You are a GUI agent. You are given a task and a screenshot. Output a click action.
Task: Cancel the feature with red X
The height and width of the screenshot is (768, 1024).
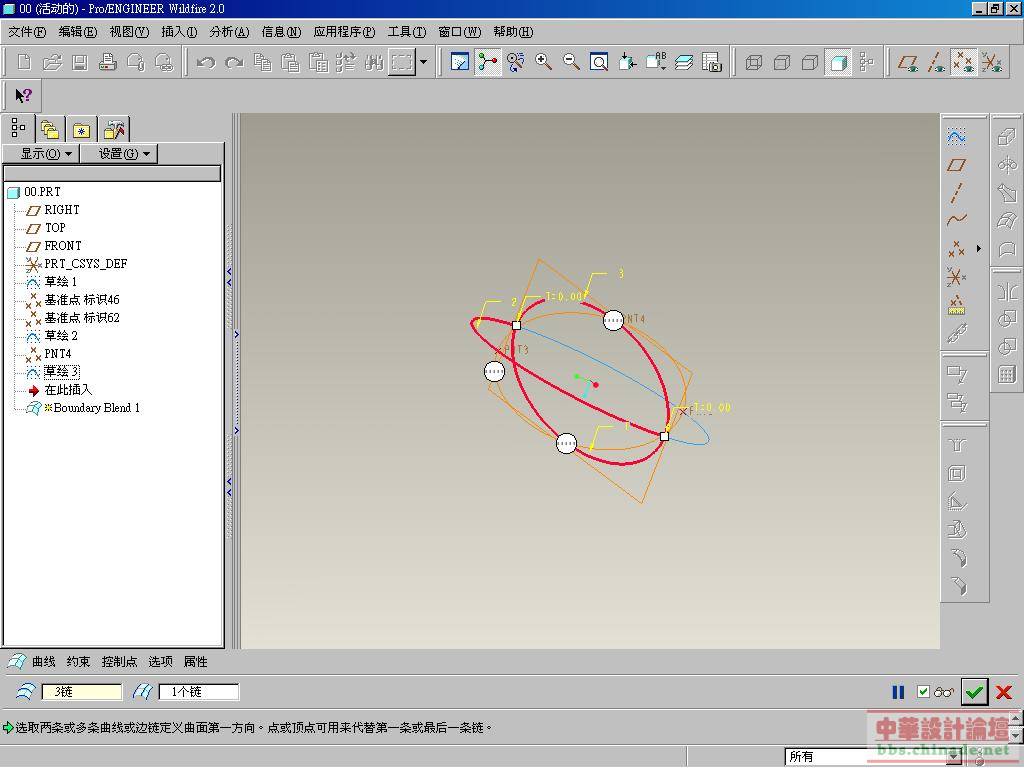[1004, 692]
